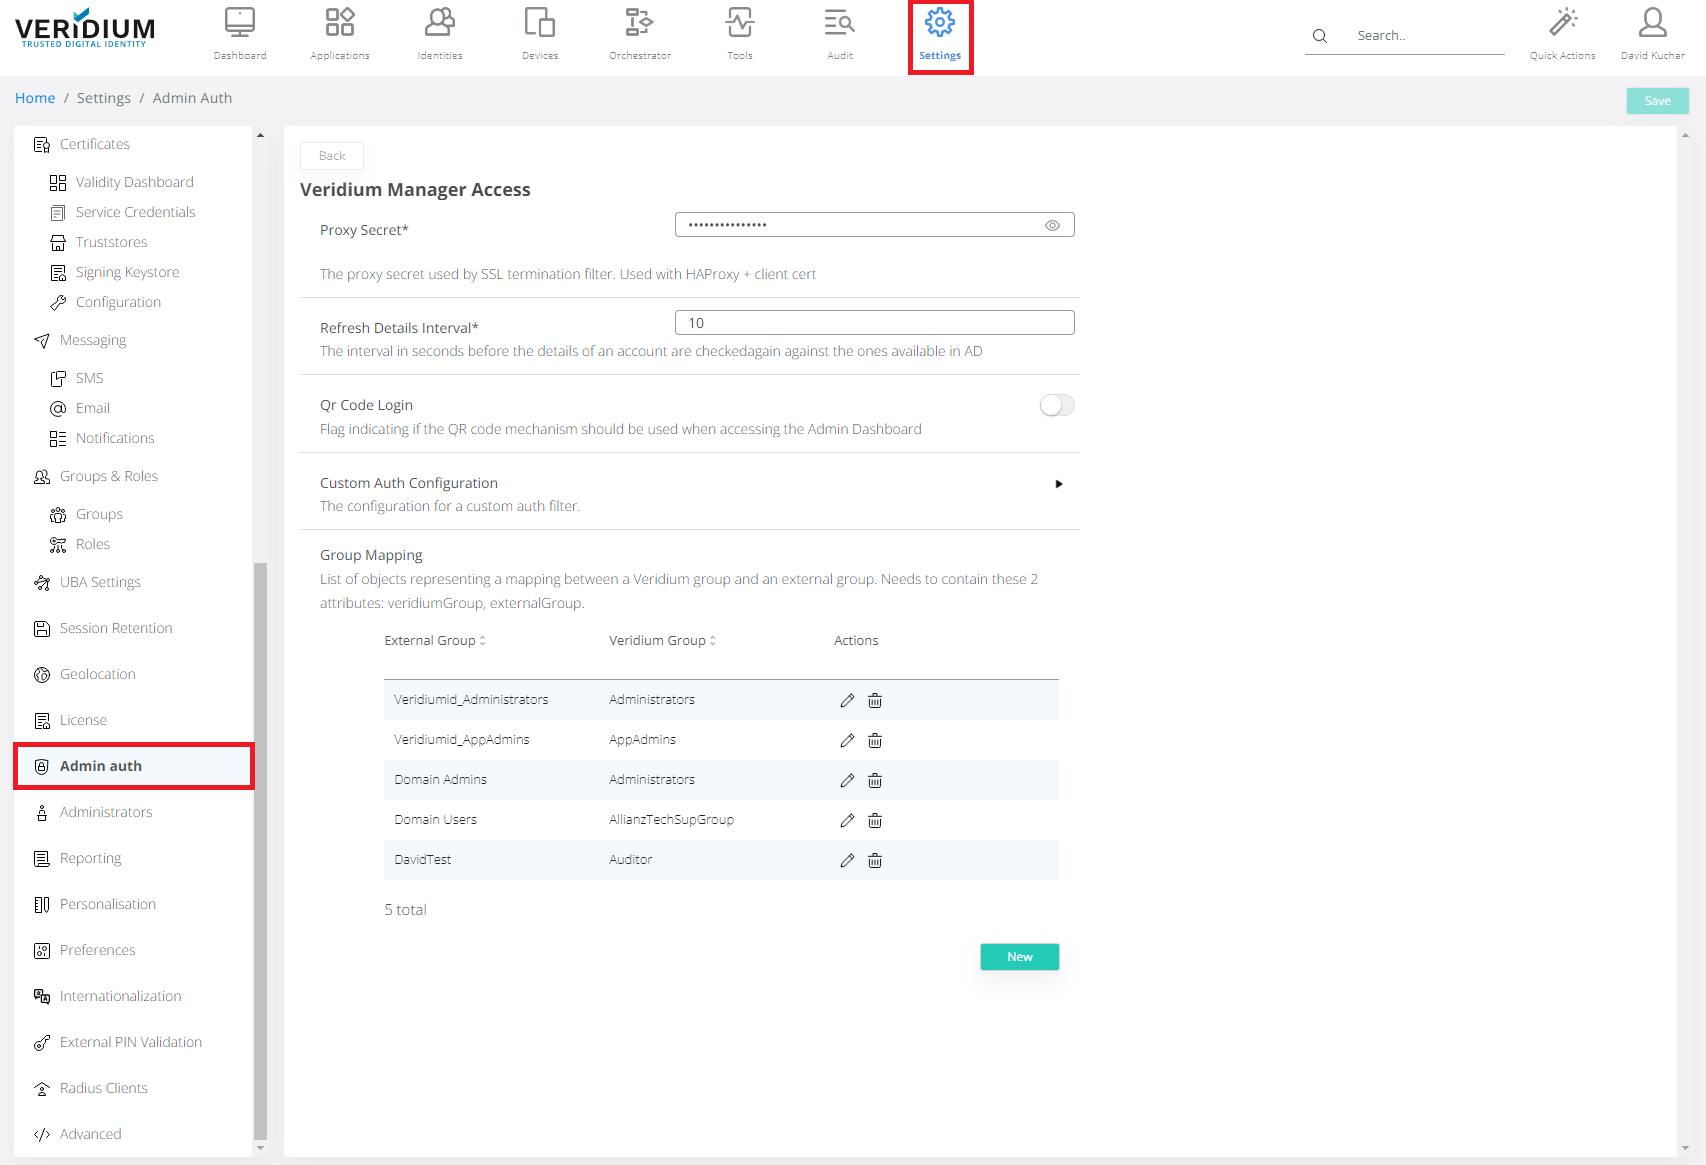Click the New button to add mapping
The image size is (1706, 1165).
[x=1019, y=957]
